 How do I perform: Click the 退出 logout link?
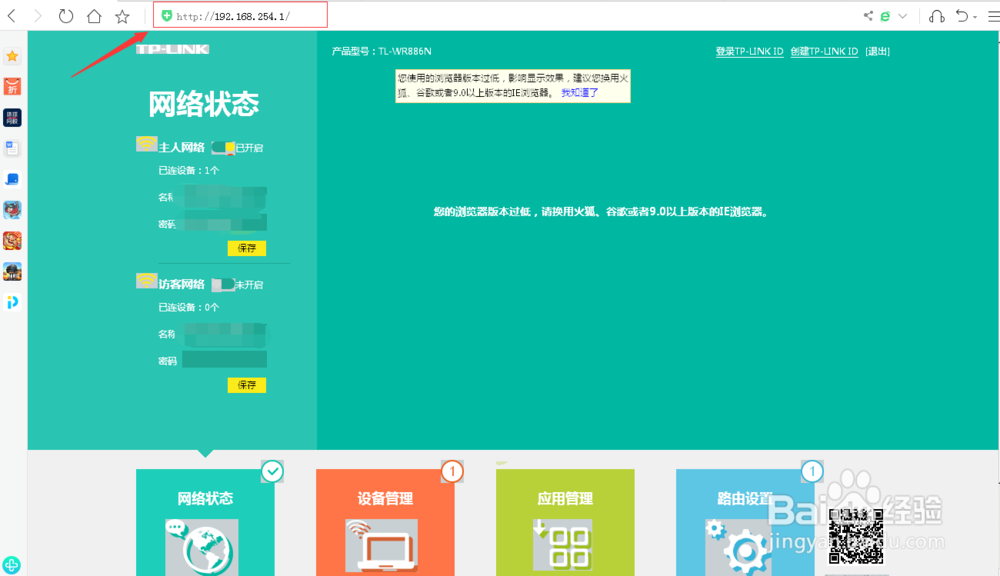coord(878,52)
